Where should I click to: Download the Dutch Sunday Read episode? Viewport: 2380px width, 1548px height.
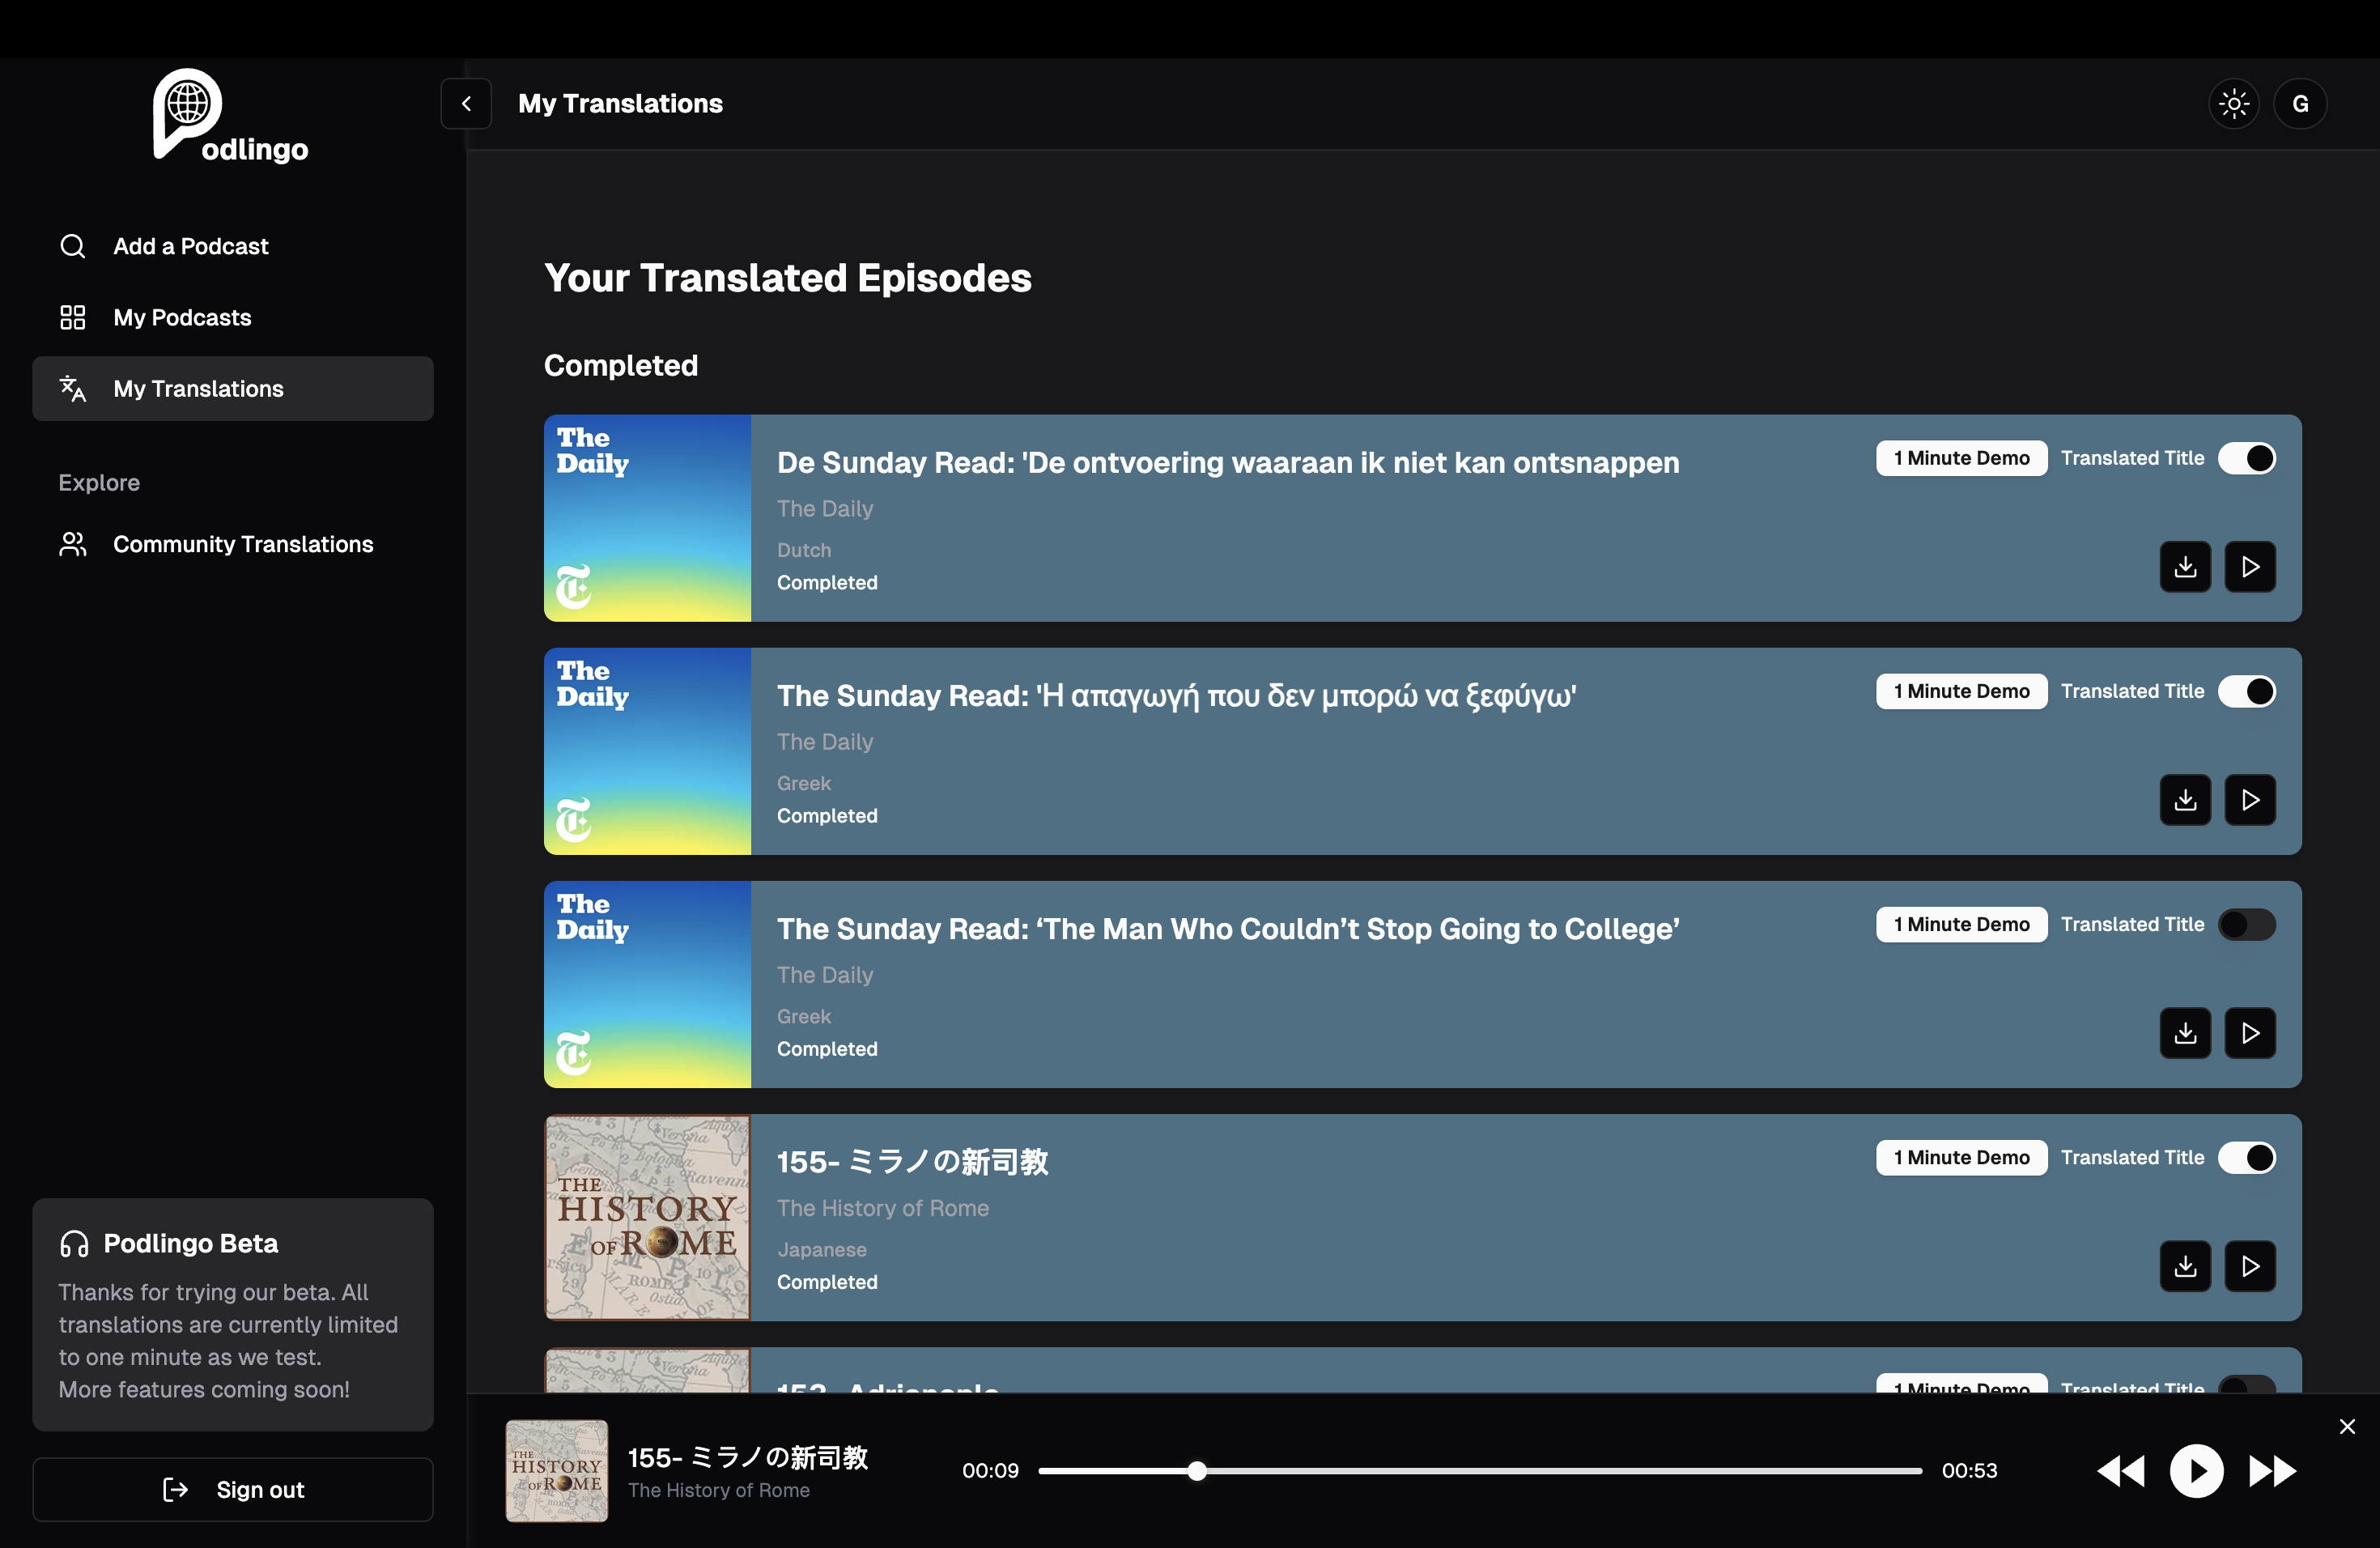pyautogui.click(x=2185, y=567)
